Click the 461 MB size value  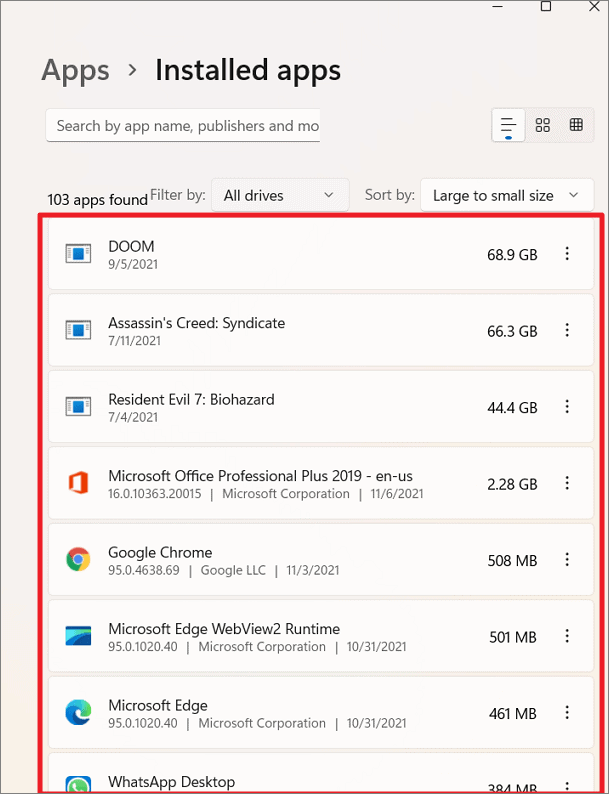513,713
